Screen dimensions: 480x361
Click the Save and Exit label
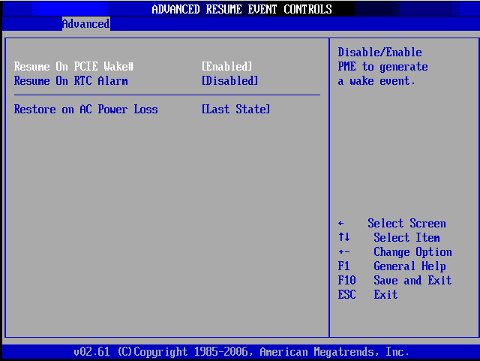click(413, 280)
